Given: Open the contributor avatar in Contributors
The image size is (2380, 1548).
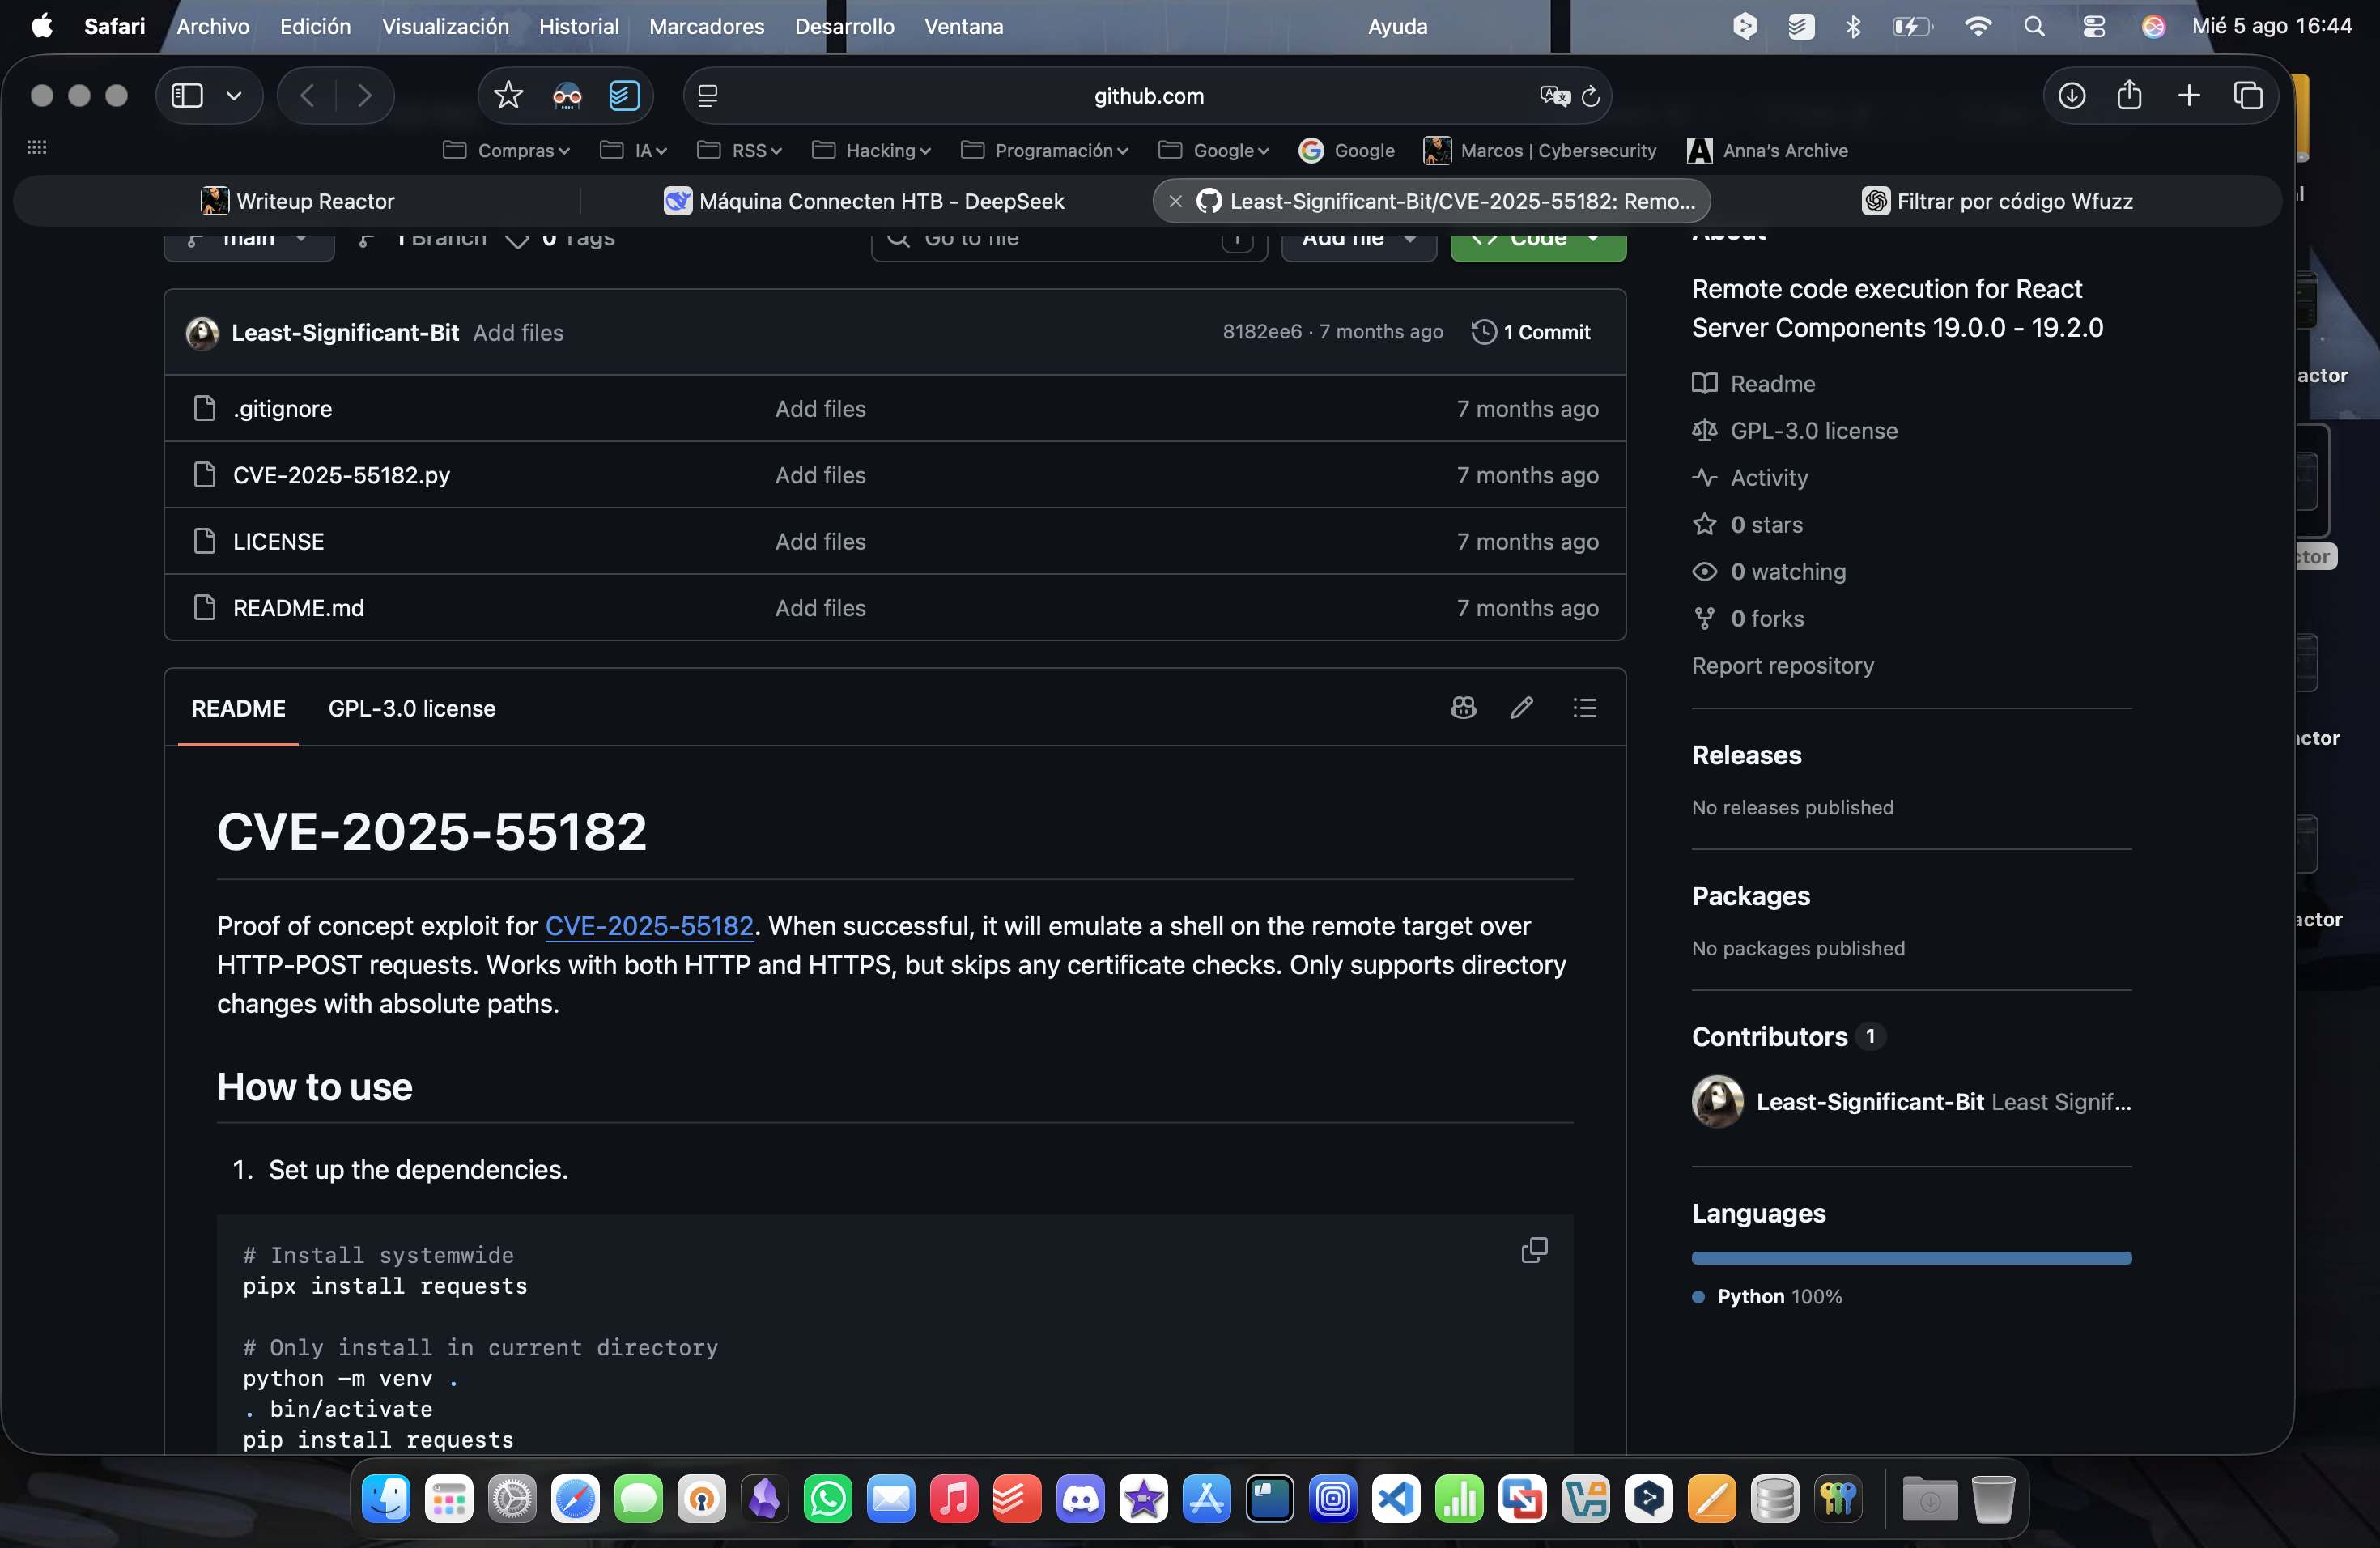Looking at the screenshot, I should tap(1718, 1101).
